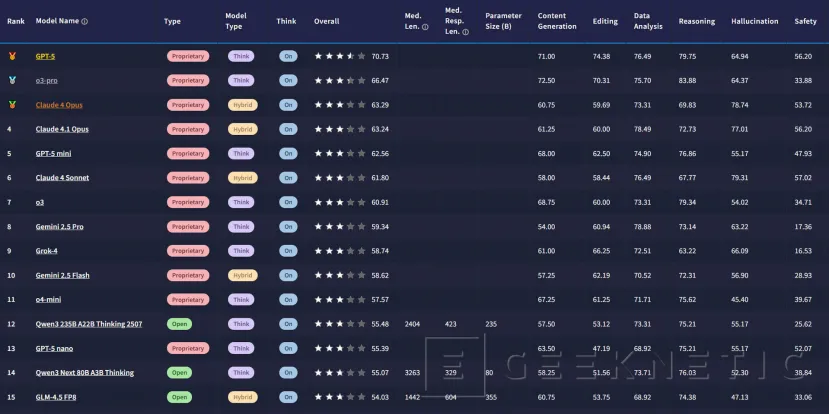Toggle the Think 'On' badge for GPT-5
The image size is (829, 414).
(x=288, y=56)
